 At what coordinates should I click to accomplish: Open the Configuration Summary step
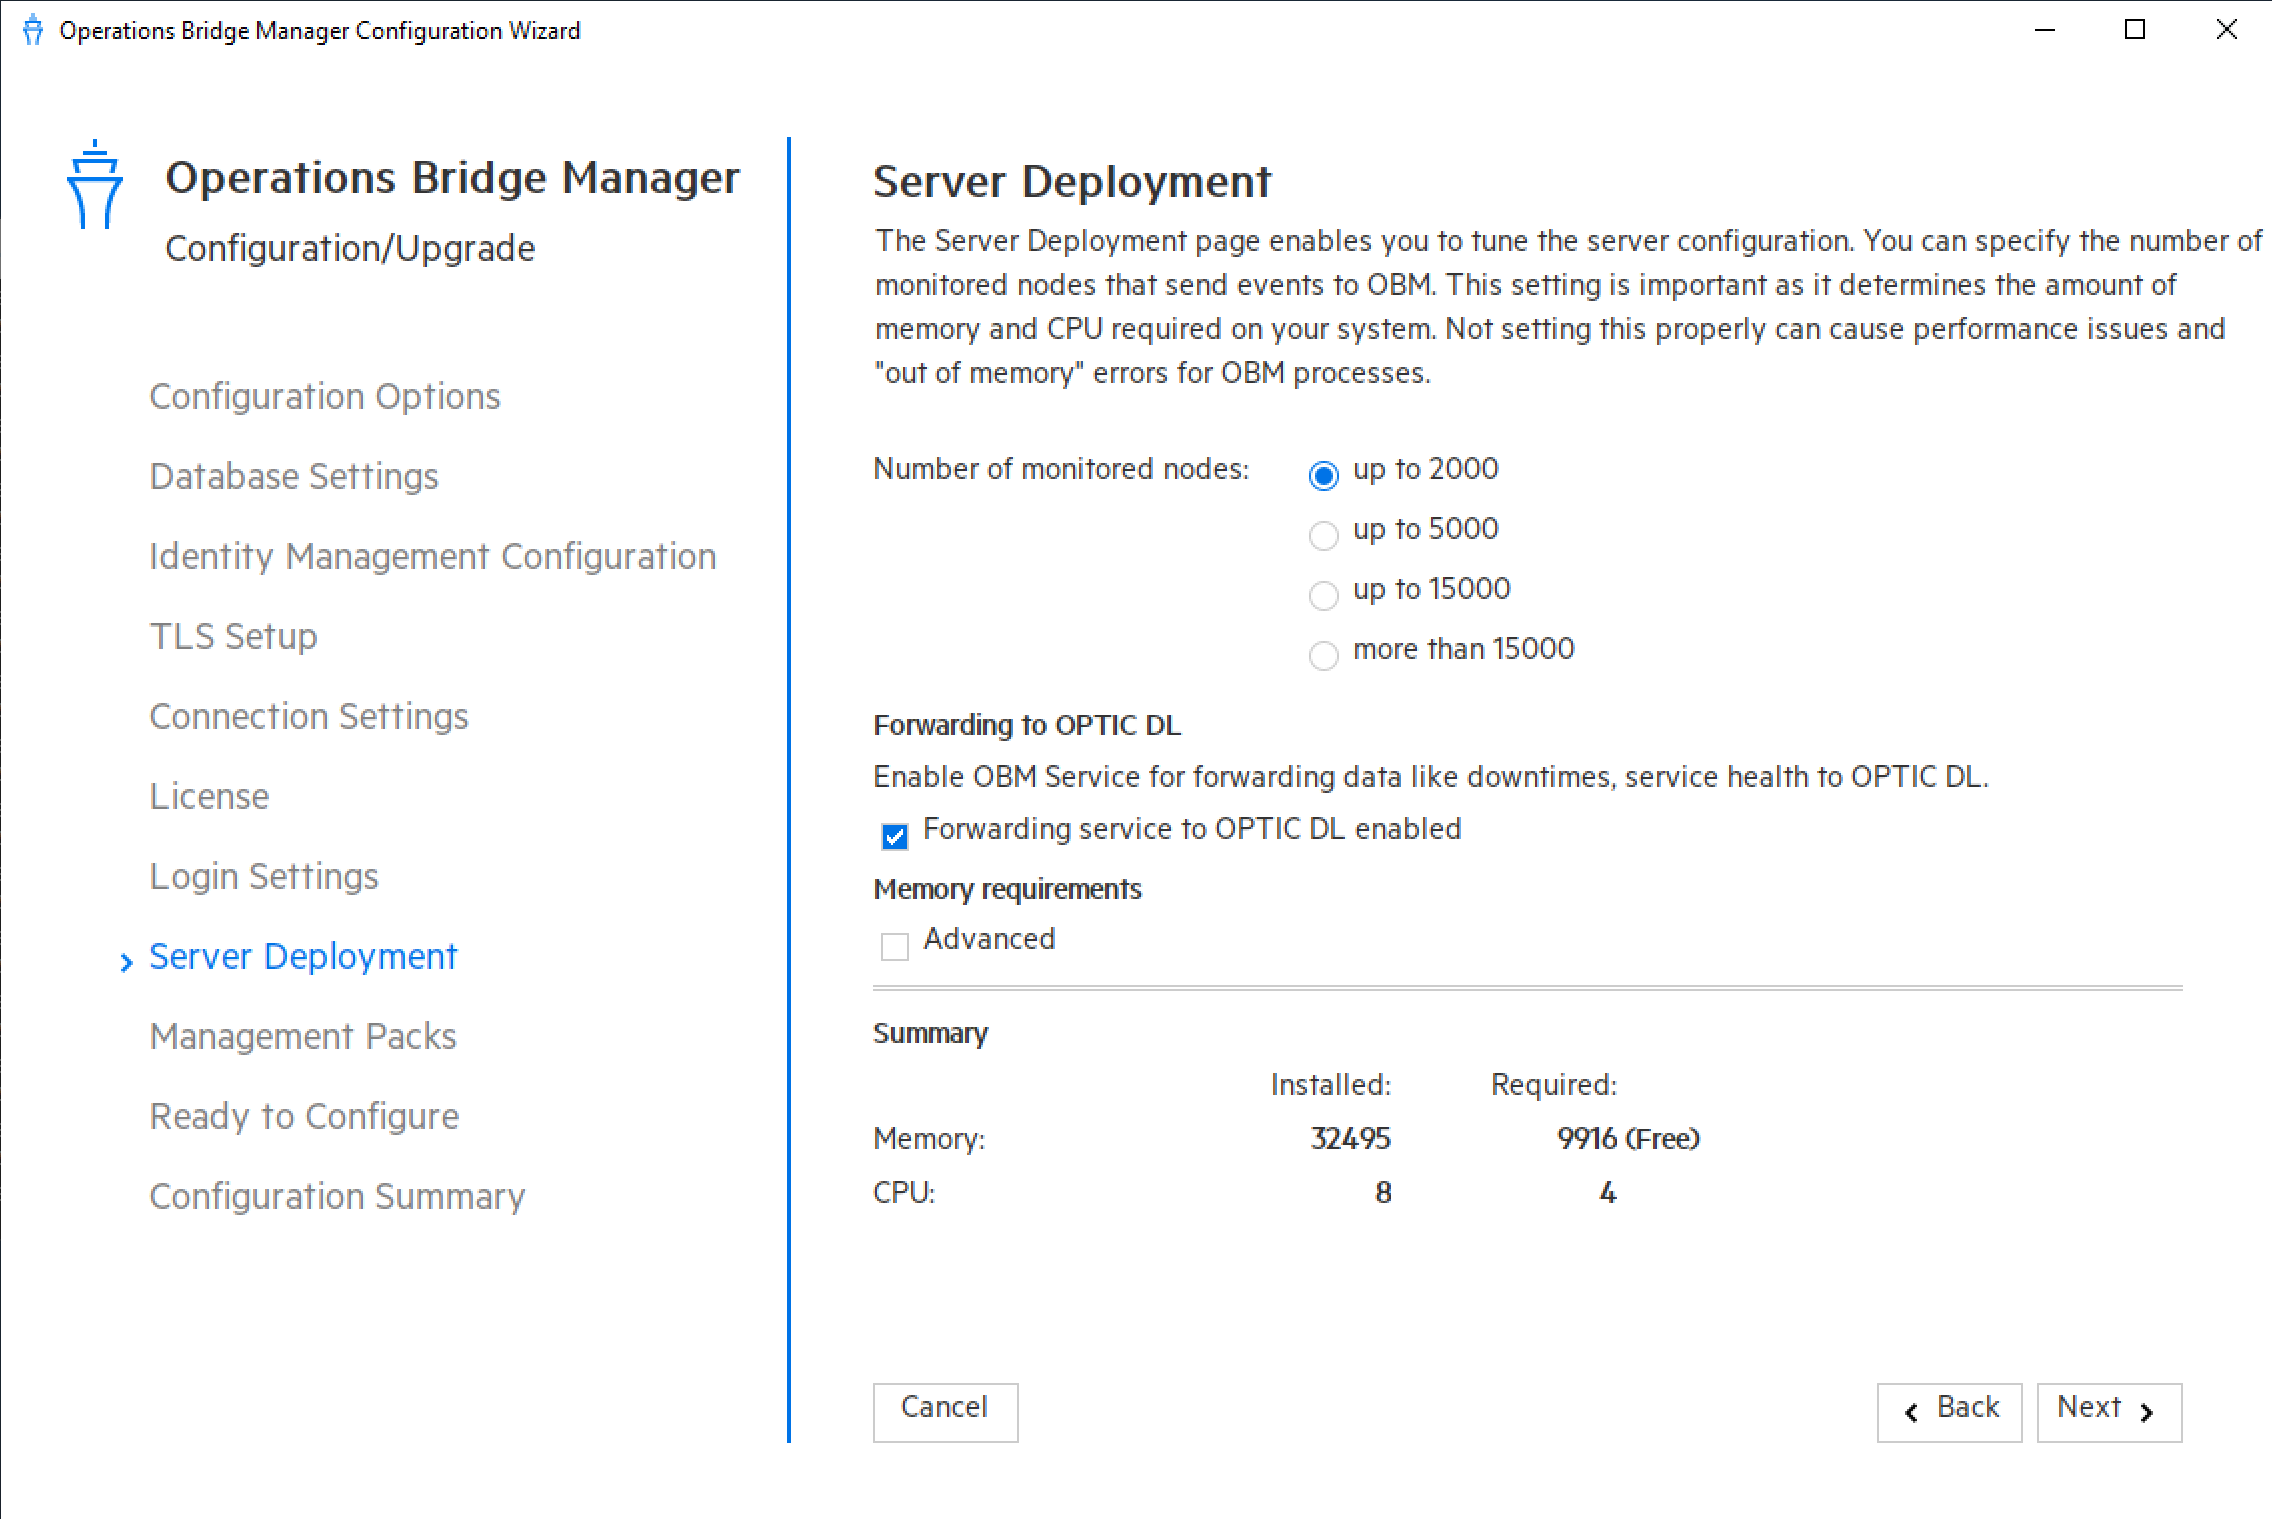pos(336,1196)
